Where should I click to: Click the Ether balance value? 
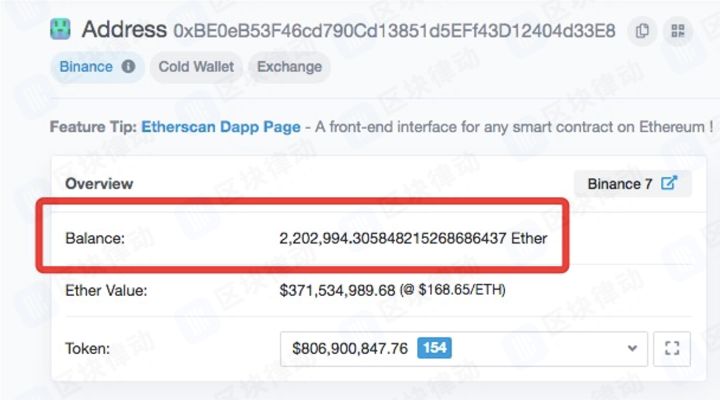click(x=413, y=238)
